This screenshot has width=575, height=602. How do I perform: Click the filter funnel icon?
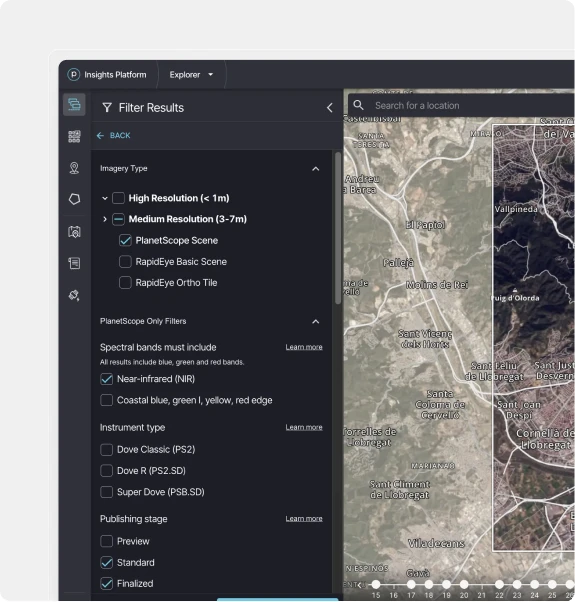(107, 108)
